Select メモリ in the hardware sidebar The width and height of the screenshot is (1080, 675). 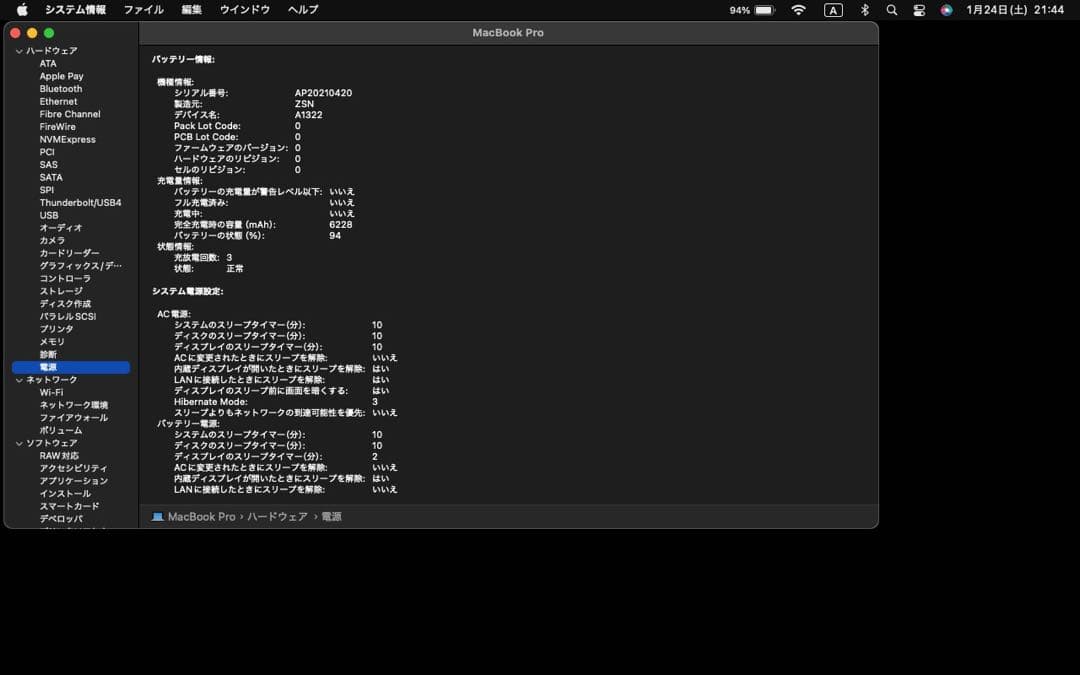(x=55, y=341)
